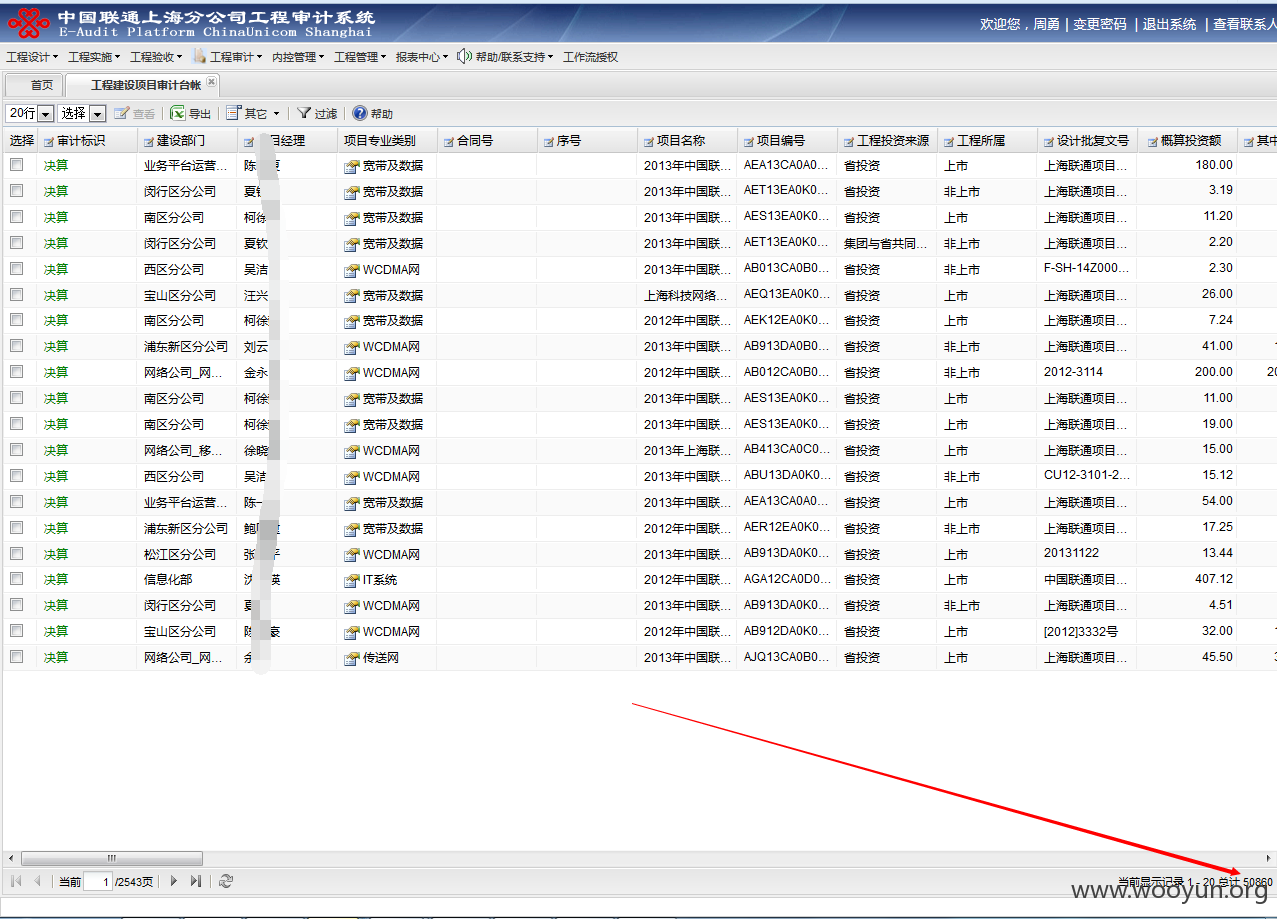Tick checkbox of row with amount 45.50
Viewport: 1277px width, 919px height.
point(17,657)
